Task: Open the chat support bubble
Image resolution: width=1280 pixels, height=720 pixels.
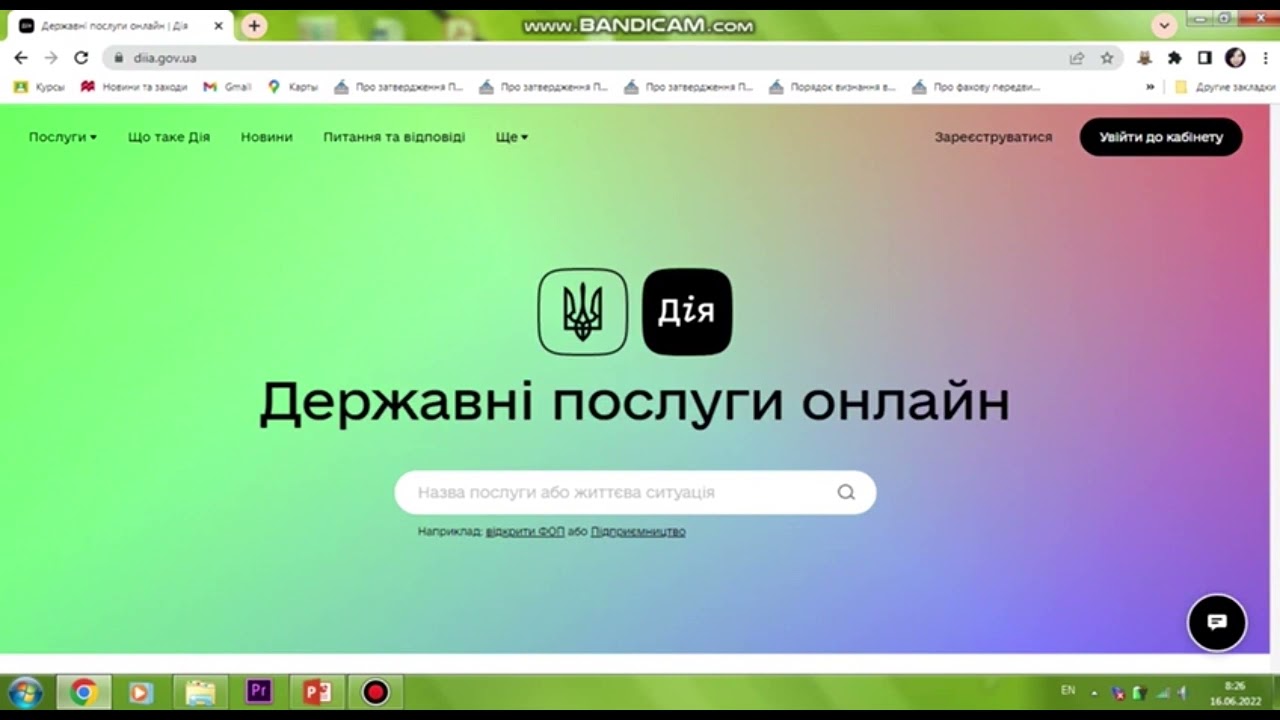Action: 1217,622
